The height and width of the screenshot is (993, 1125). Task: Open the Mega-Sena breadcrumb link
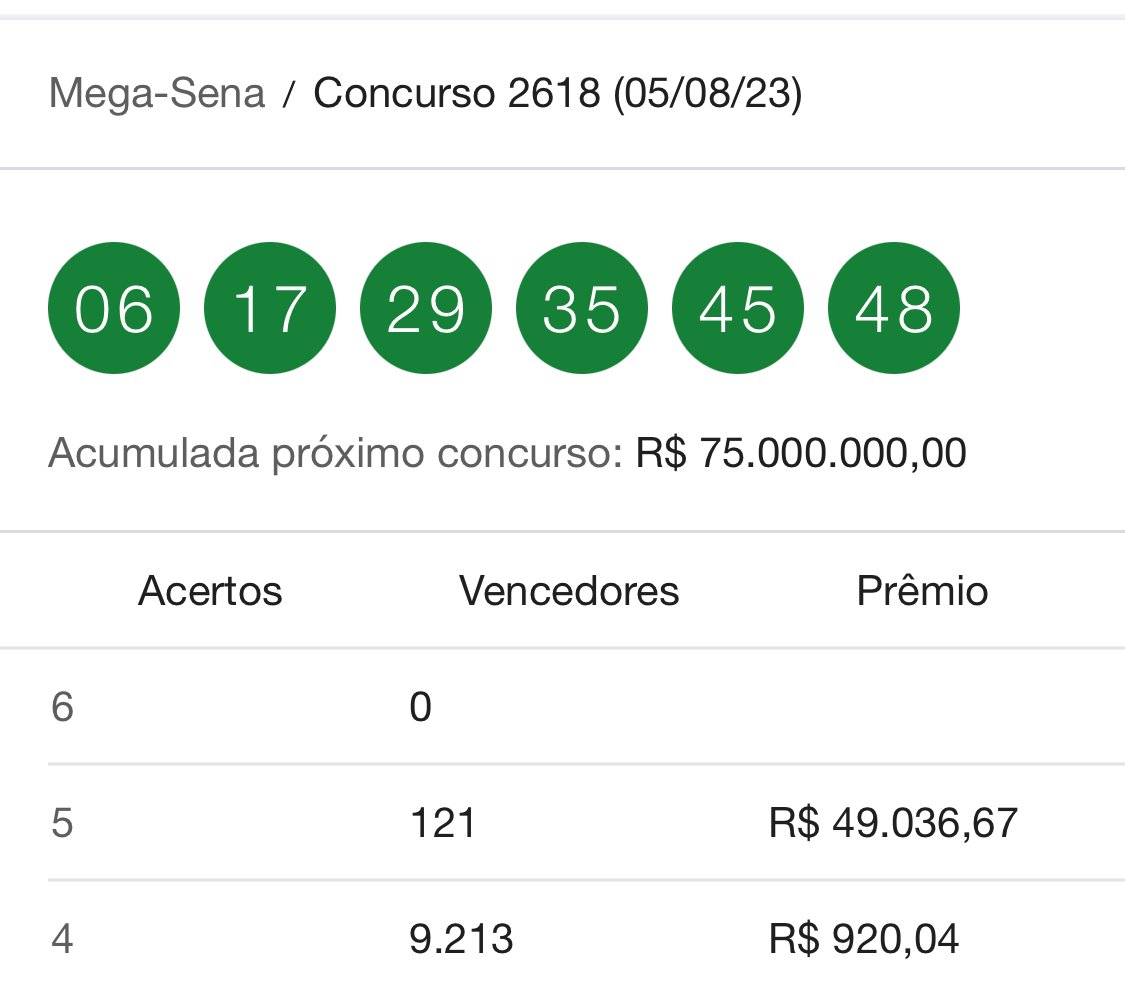coord(156,94)
